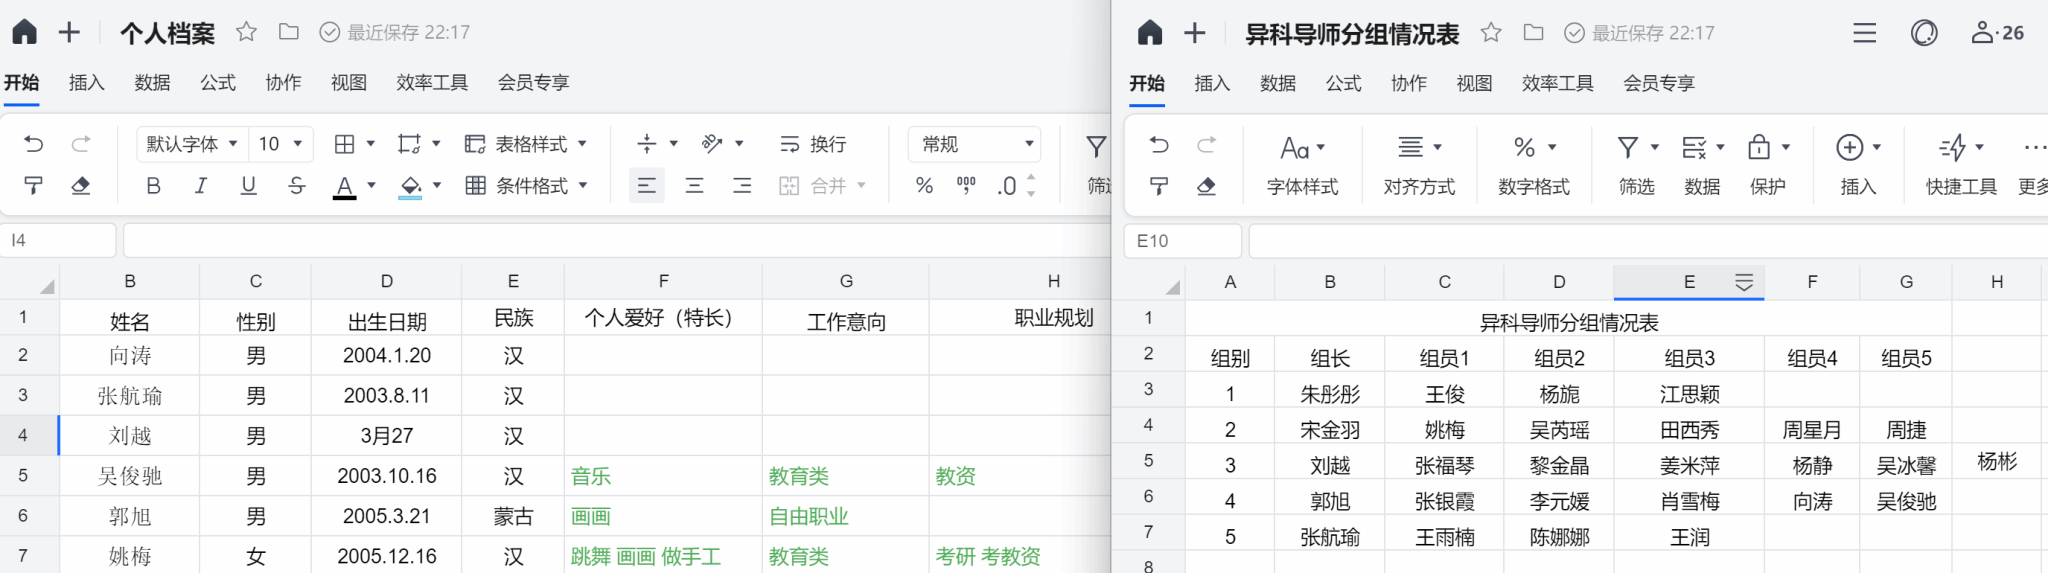This screenshot has width=2048, height=573.
Task: Open 表格样式 table style menu
Action: tap(526, 144)
